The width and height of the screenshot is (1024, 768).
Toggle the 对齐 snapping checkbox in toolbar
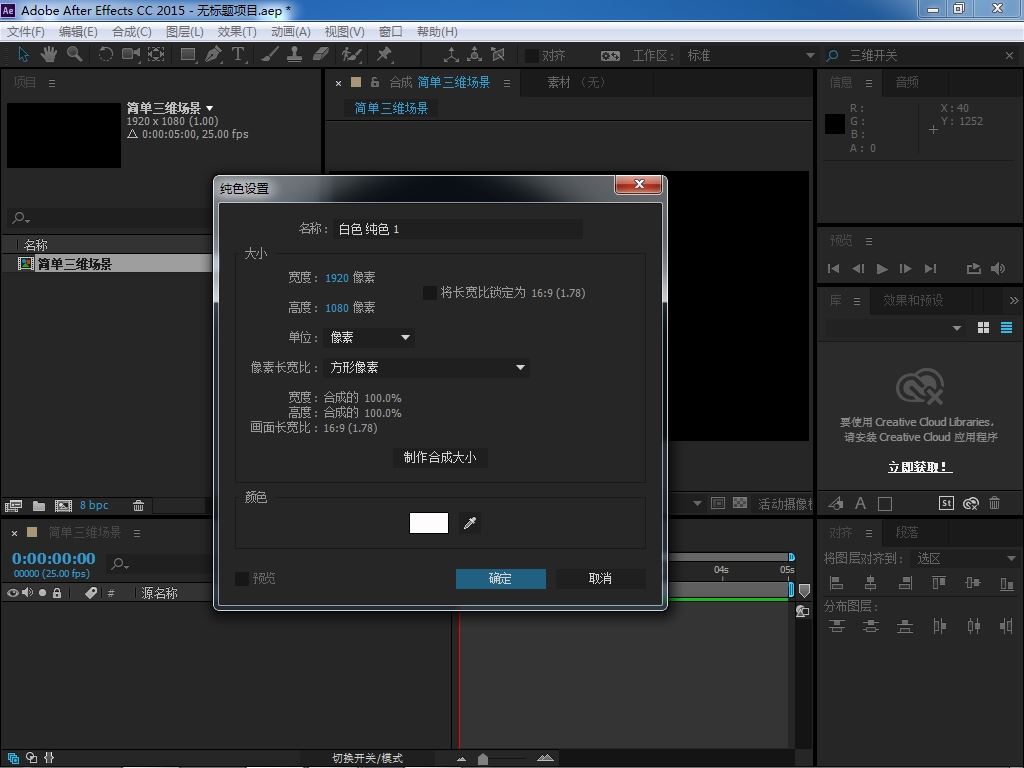pos(532,56)
